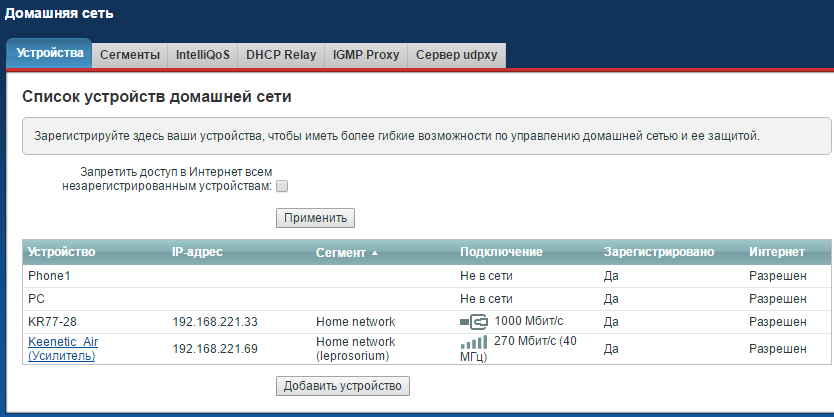Open the Сегменты tab
The height and width of the screenshot is (417, 834).
coord(129,55)
